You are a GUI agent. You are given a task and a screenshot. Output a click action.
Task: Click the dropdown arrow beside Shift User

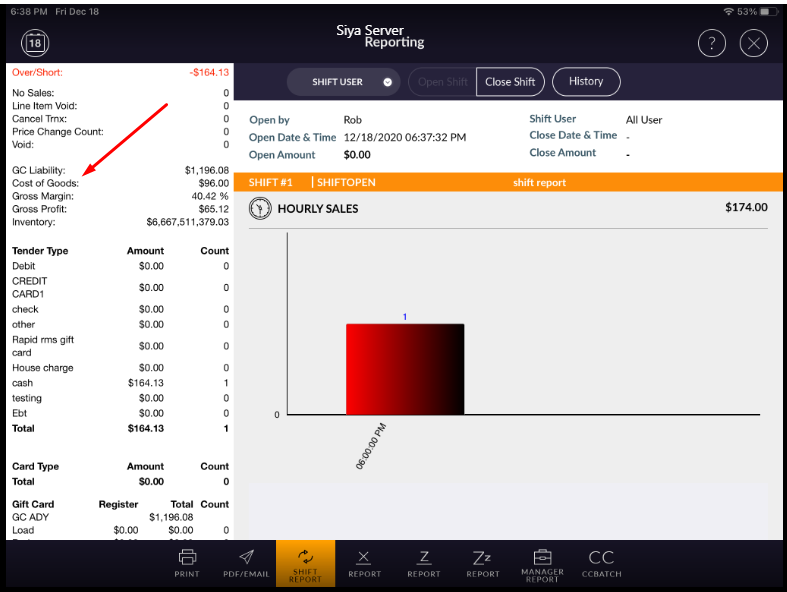[x=387, y=82]
